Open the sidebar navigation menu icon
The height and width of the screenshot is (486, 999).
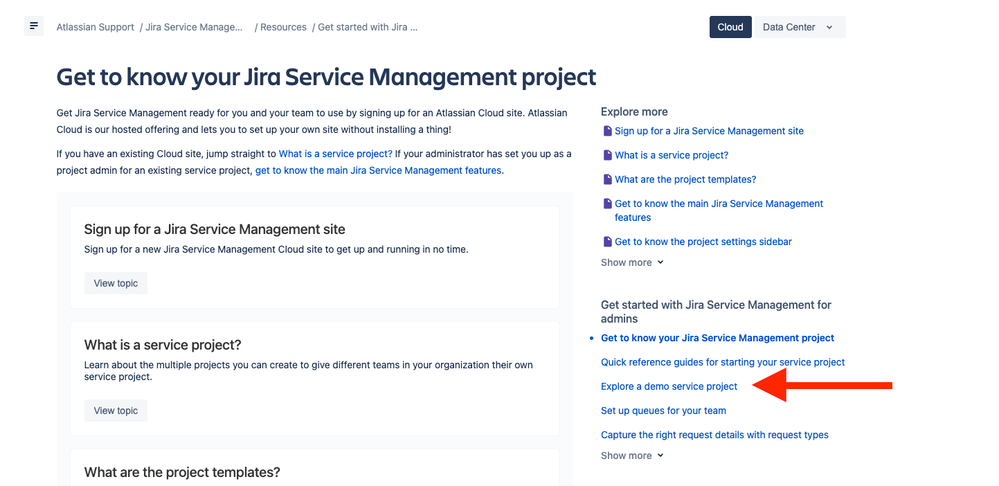point(34,26)
